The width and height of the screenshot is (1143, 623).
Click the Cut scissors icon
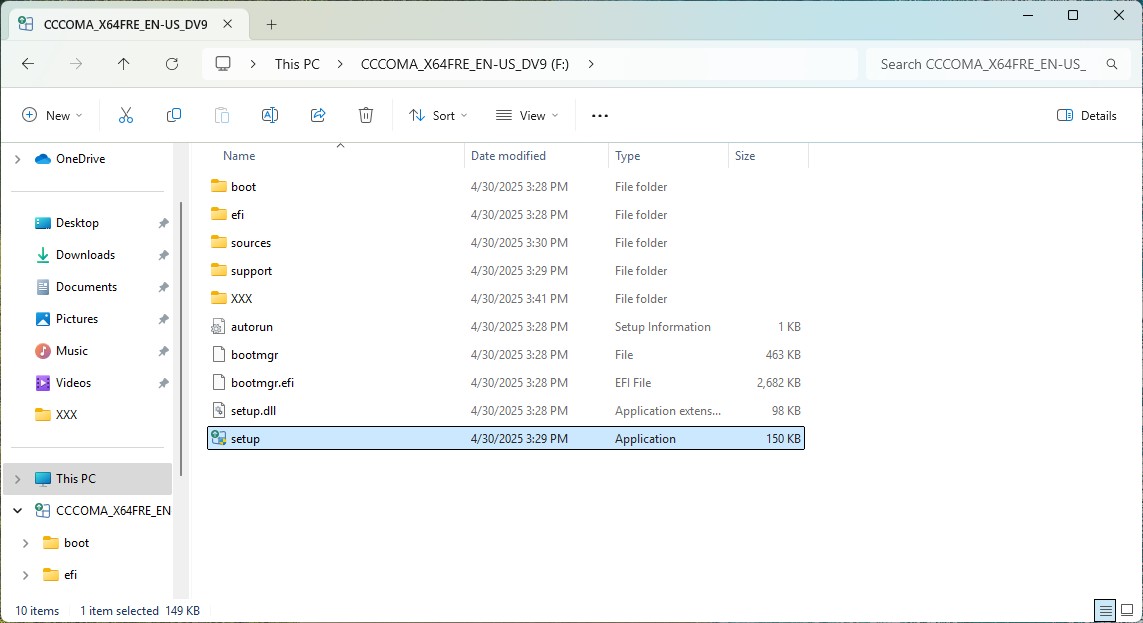126,115
